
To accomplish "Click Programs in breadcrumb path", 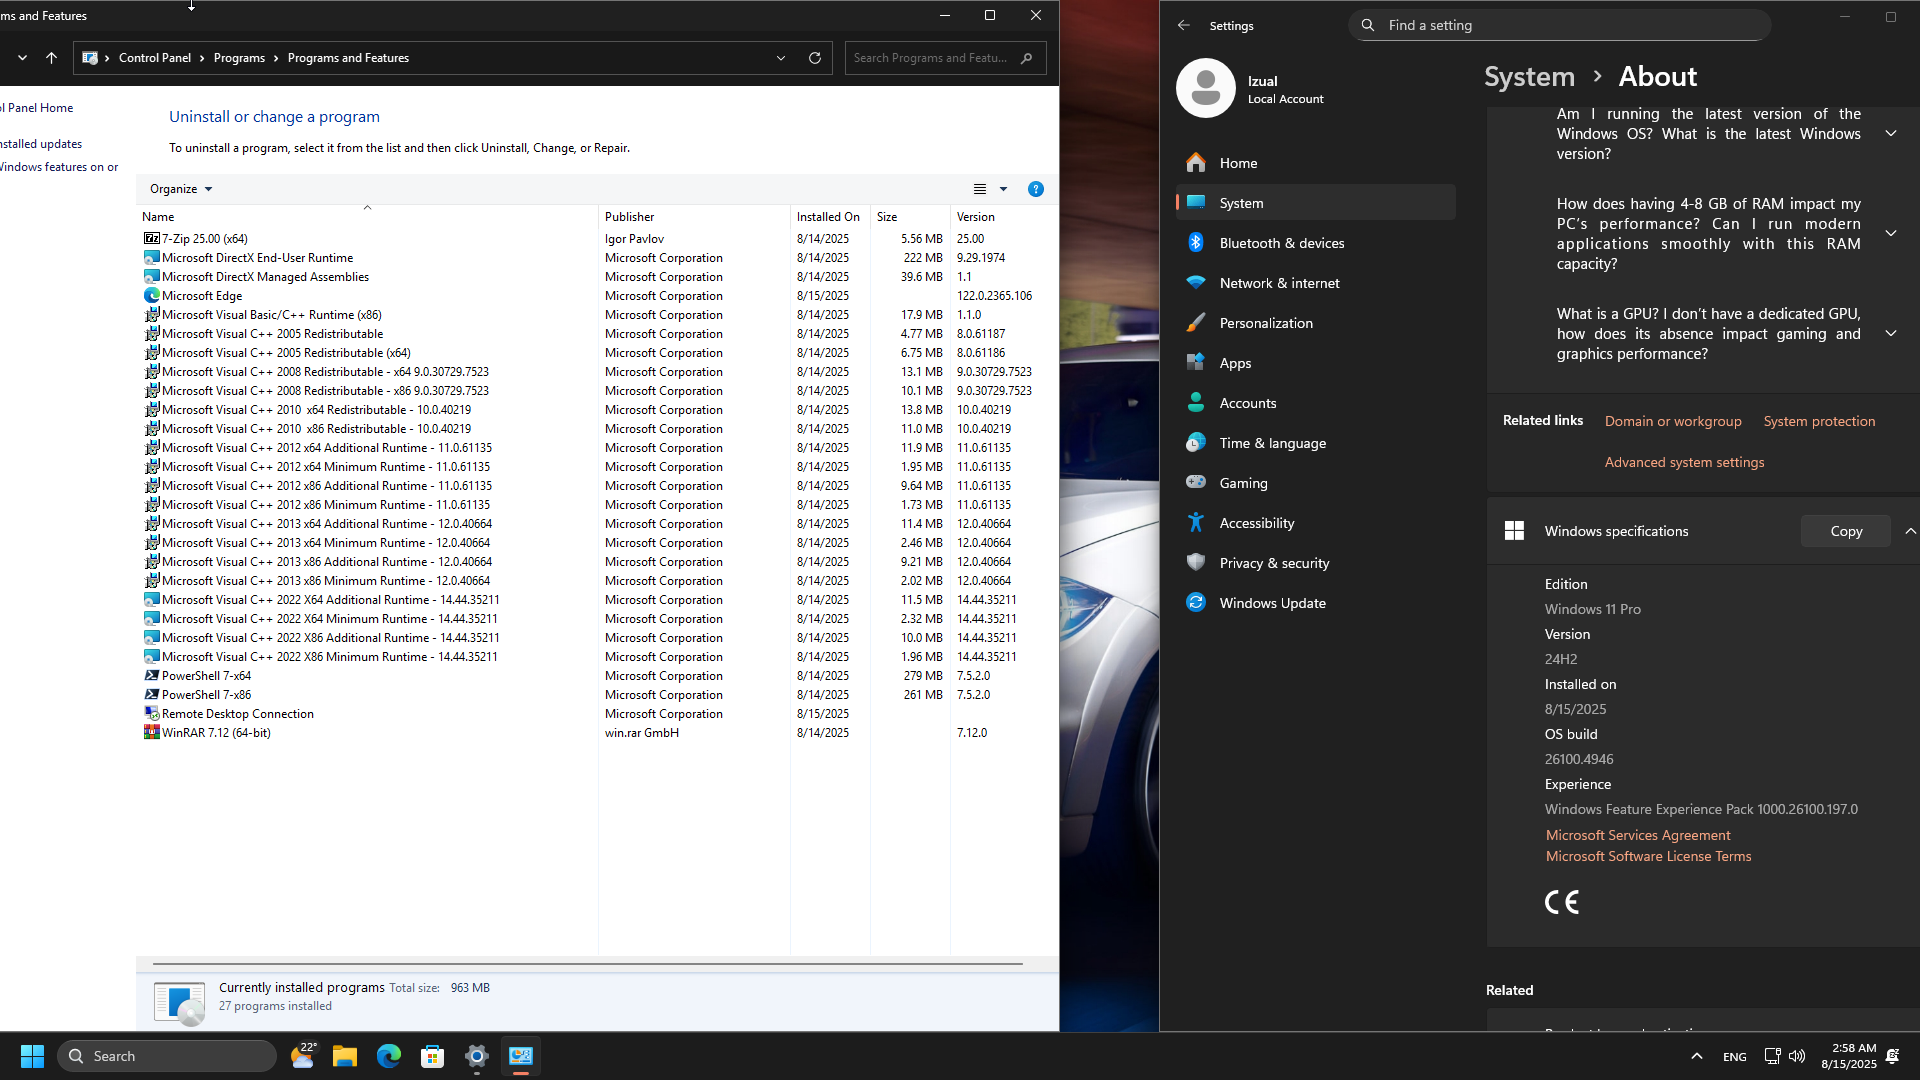I will click(x=239, y=58).
